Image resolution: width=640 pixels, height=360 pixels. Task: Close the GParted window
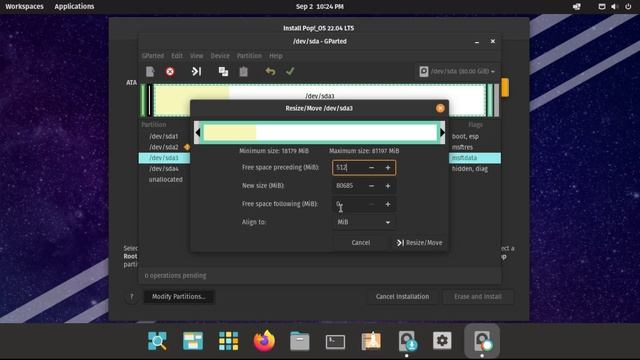click(x=493, y=41)
